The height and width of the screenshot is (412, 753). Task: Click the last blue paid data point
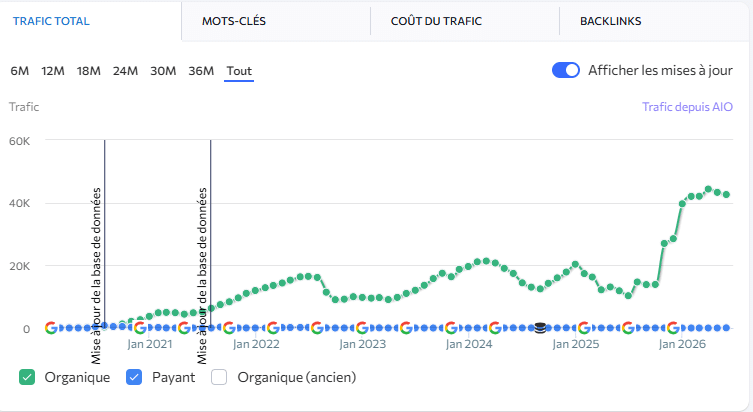coord(727,328)
